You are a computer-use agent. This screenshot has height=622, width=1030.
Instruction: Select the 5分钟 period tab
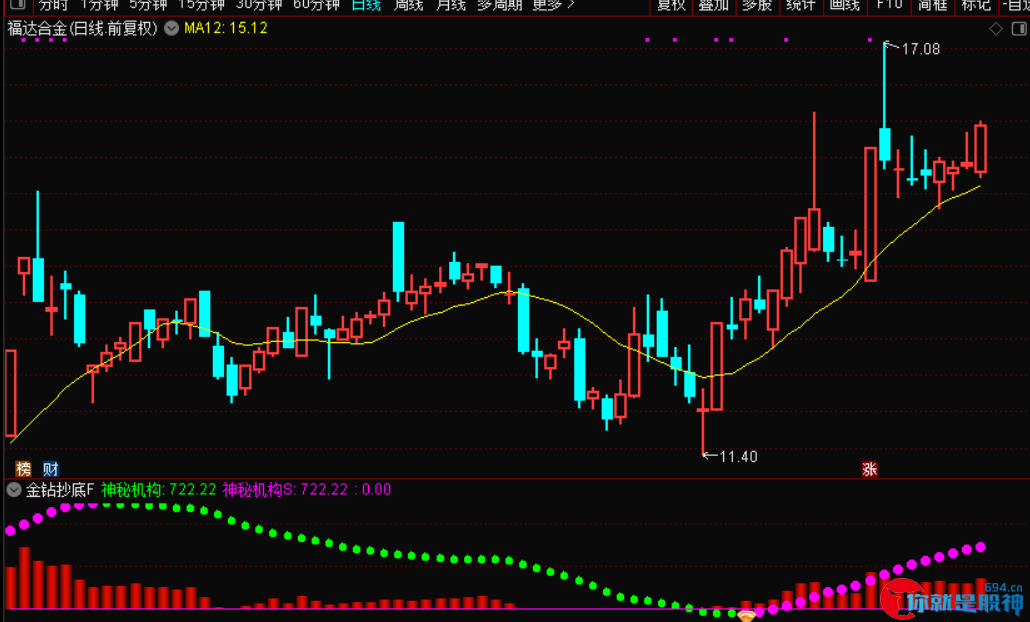click(148, 5)
